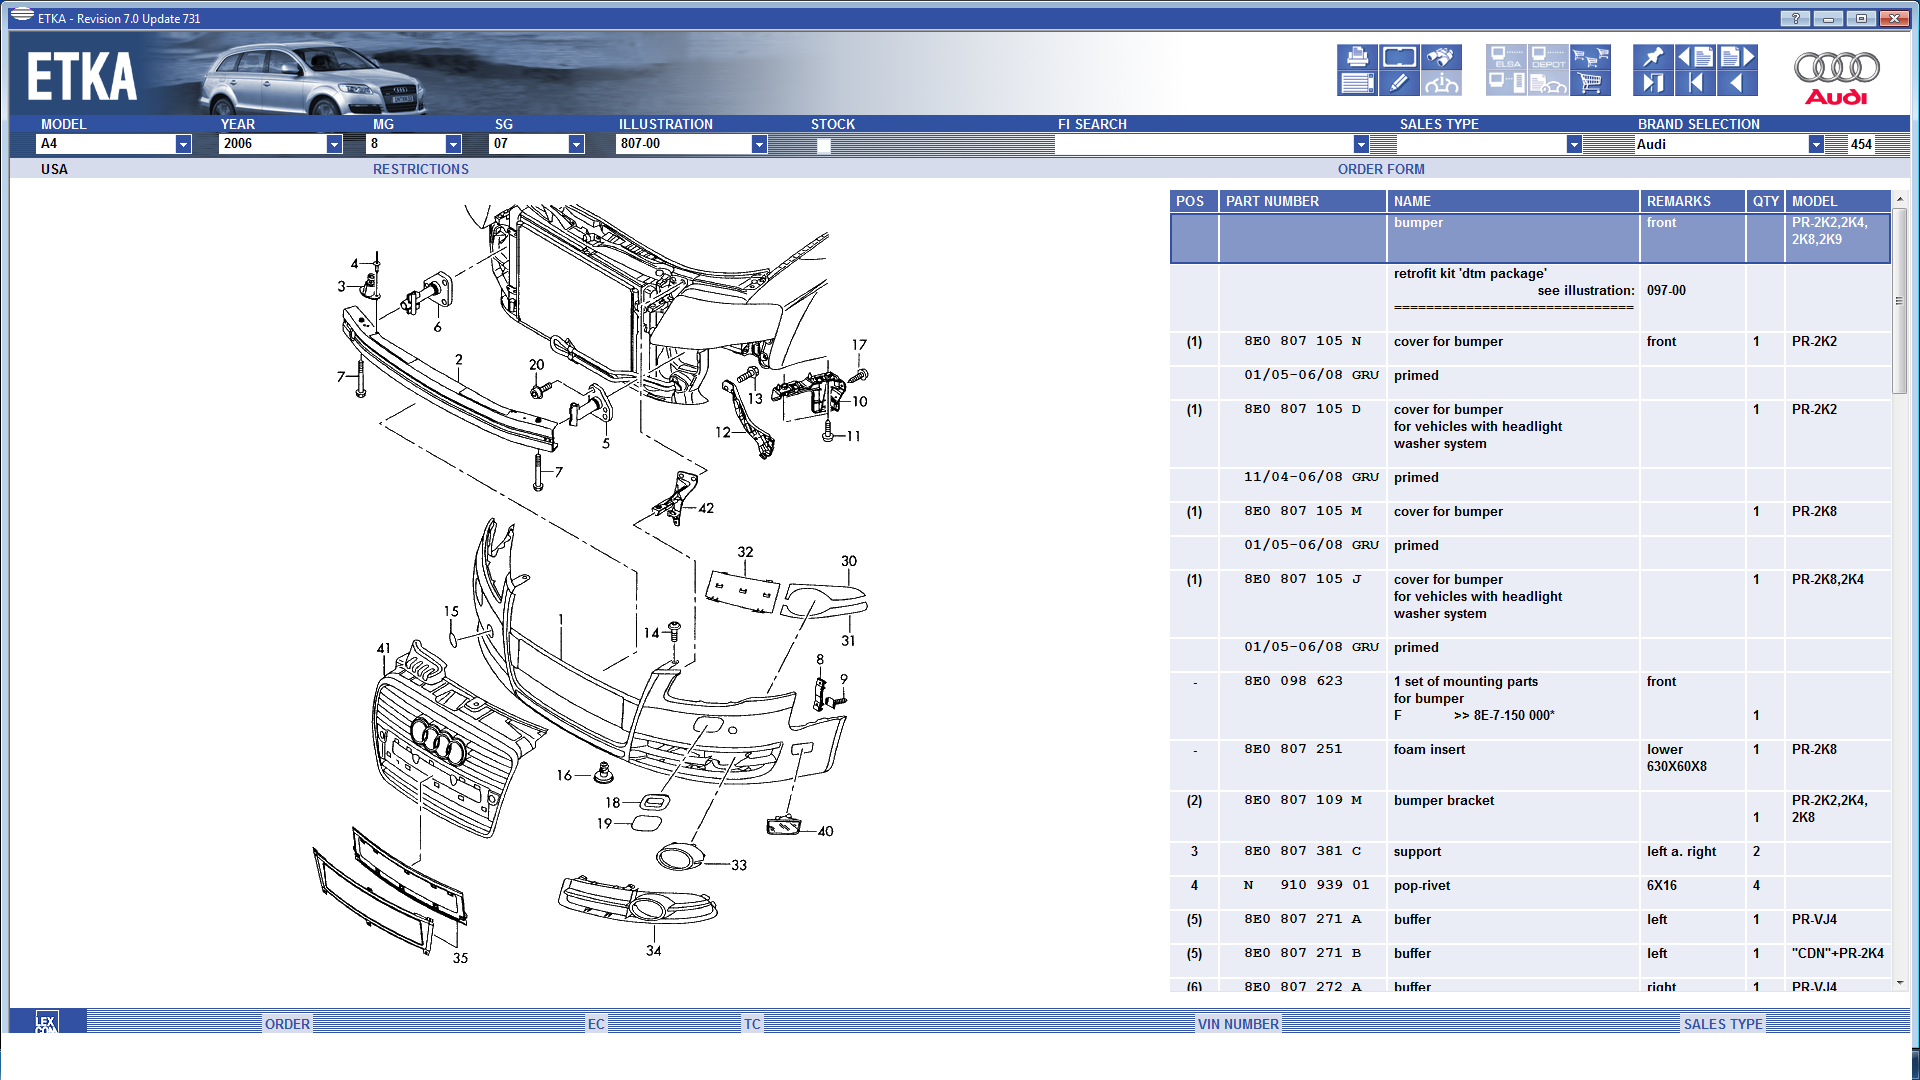Jump to the first page icon

(x=1695, y=83)
